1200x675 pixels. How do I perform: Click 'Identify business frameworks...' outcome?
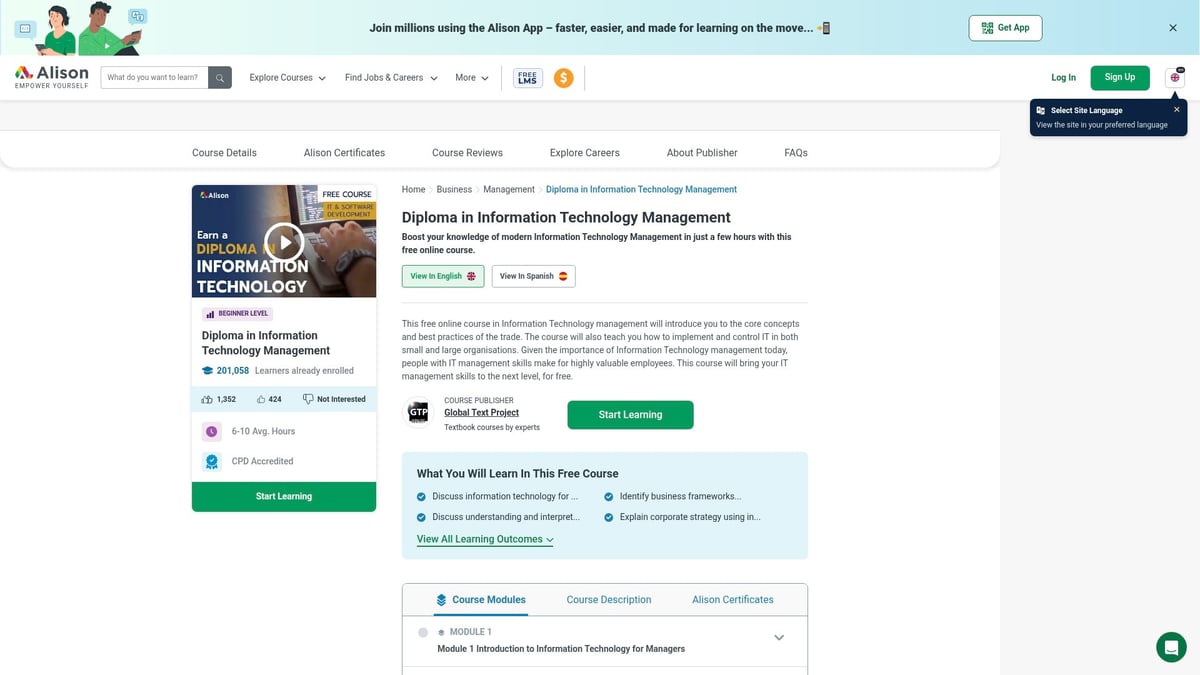click(x=680, y=496)
